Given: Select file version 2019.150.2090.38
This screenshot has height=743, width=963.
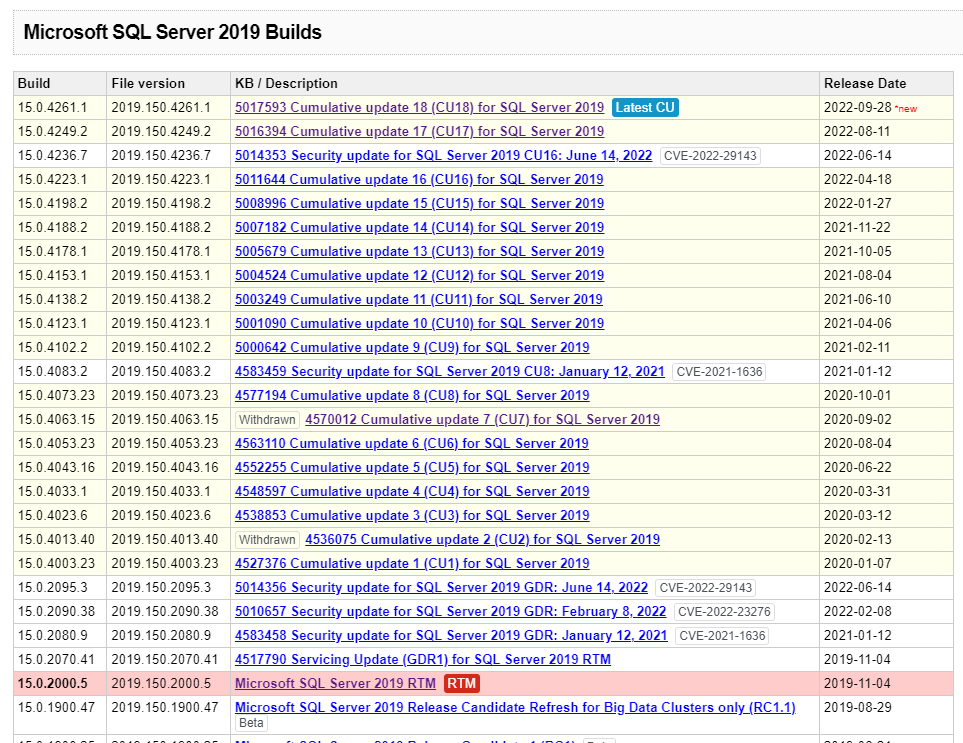Looking at the screenshot, I should click(x=165, y=611).
